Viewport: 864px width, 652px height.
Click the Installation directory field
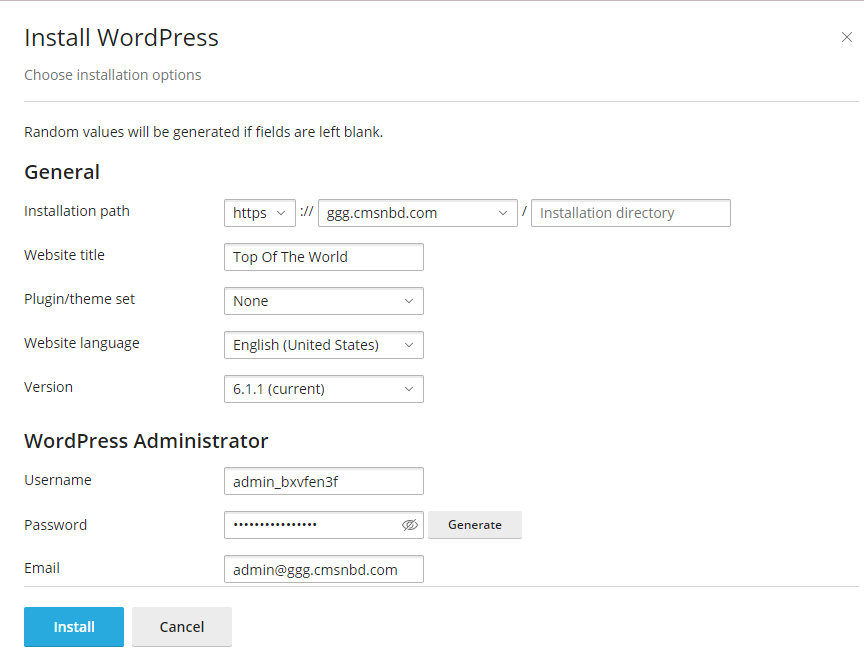(631, 213)
